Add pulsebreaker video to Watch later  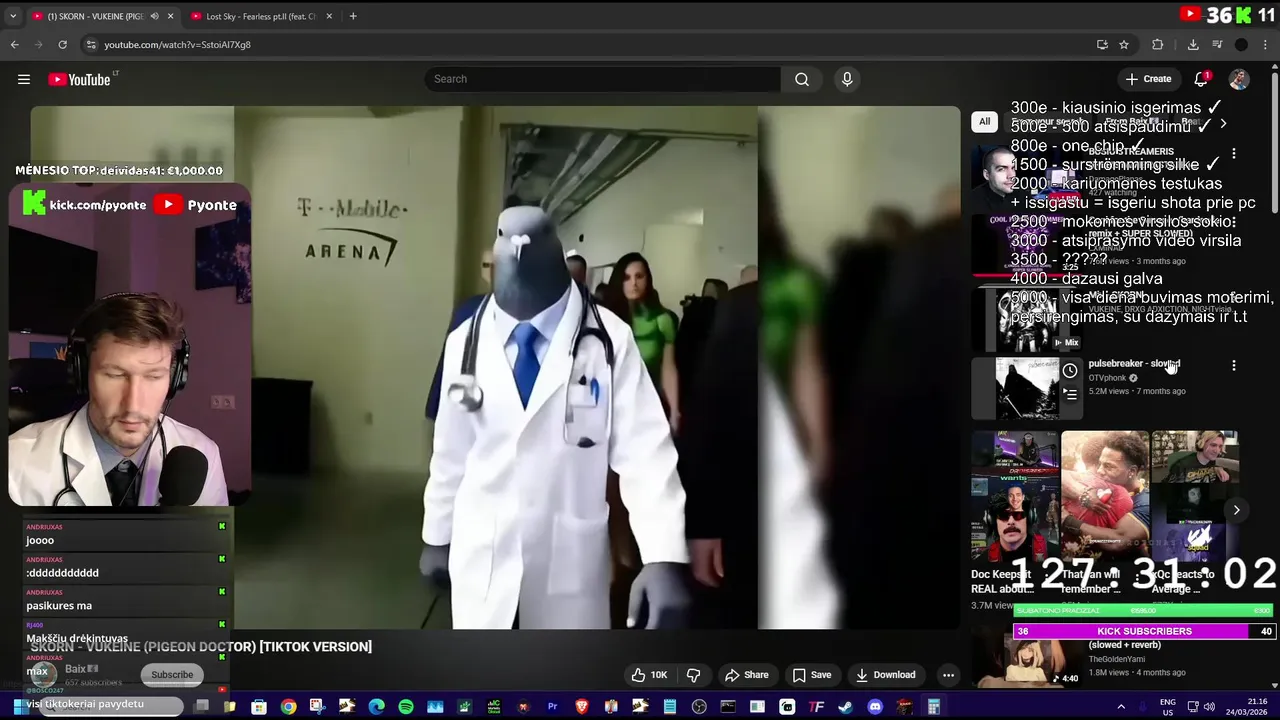coord(1070,371)
